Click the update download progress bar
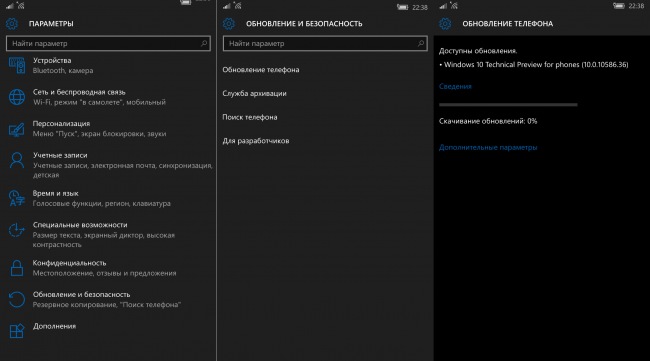650x361 pixels. point(508,105)
